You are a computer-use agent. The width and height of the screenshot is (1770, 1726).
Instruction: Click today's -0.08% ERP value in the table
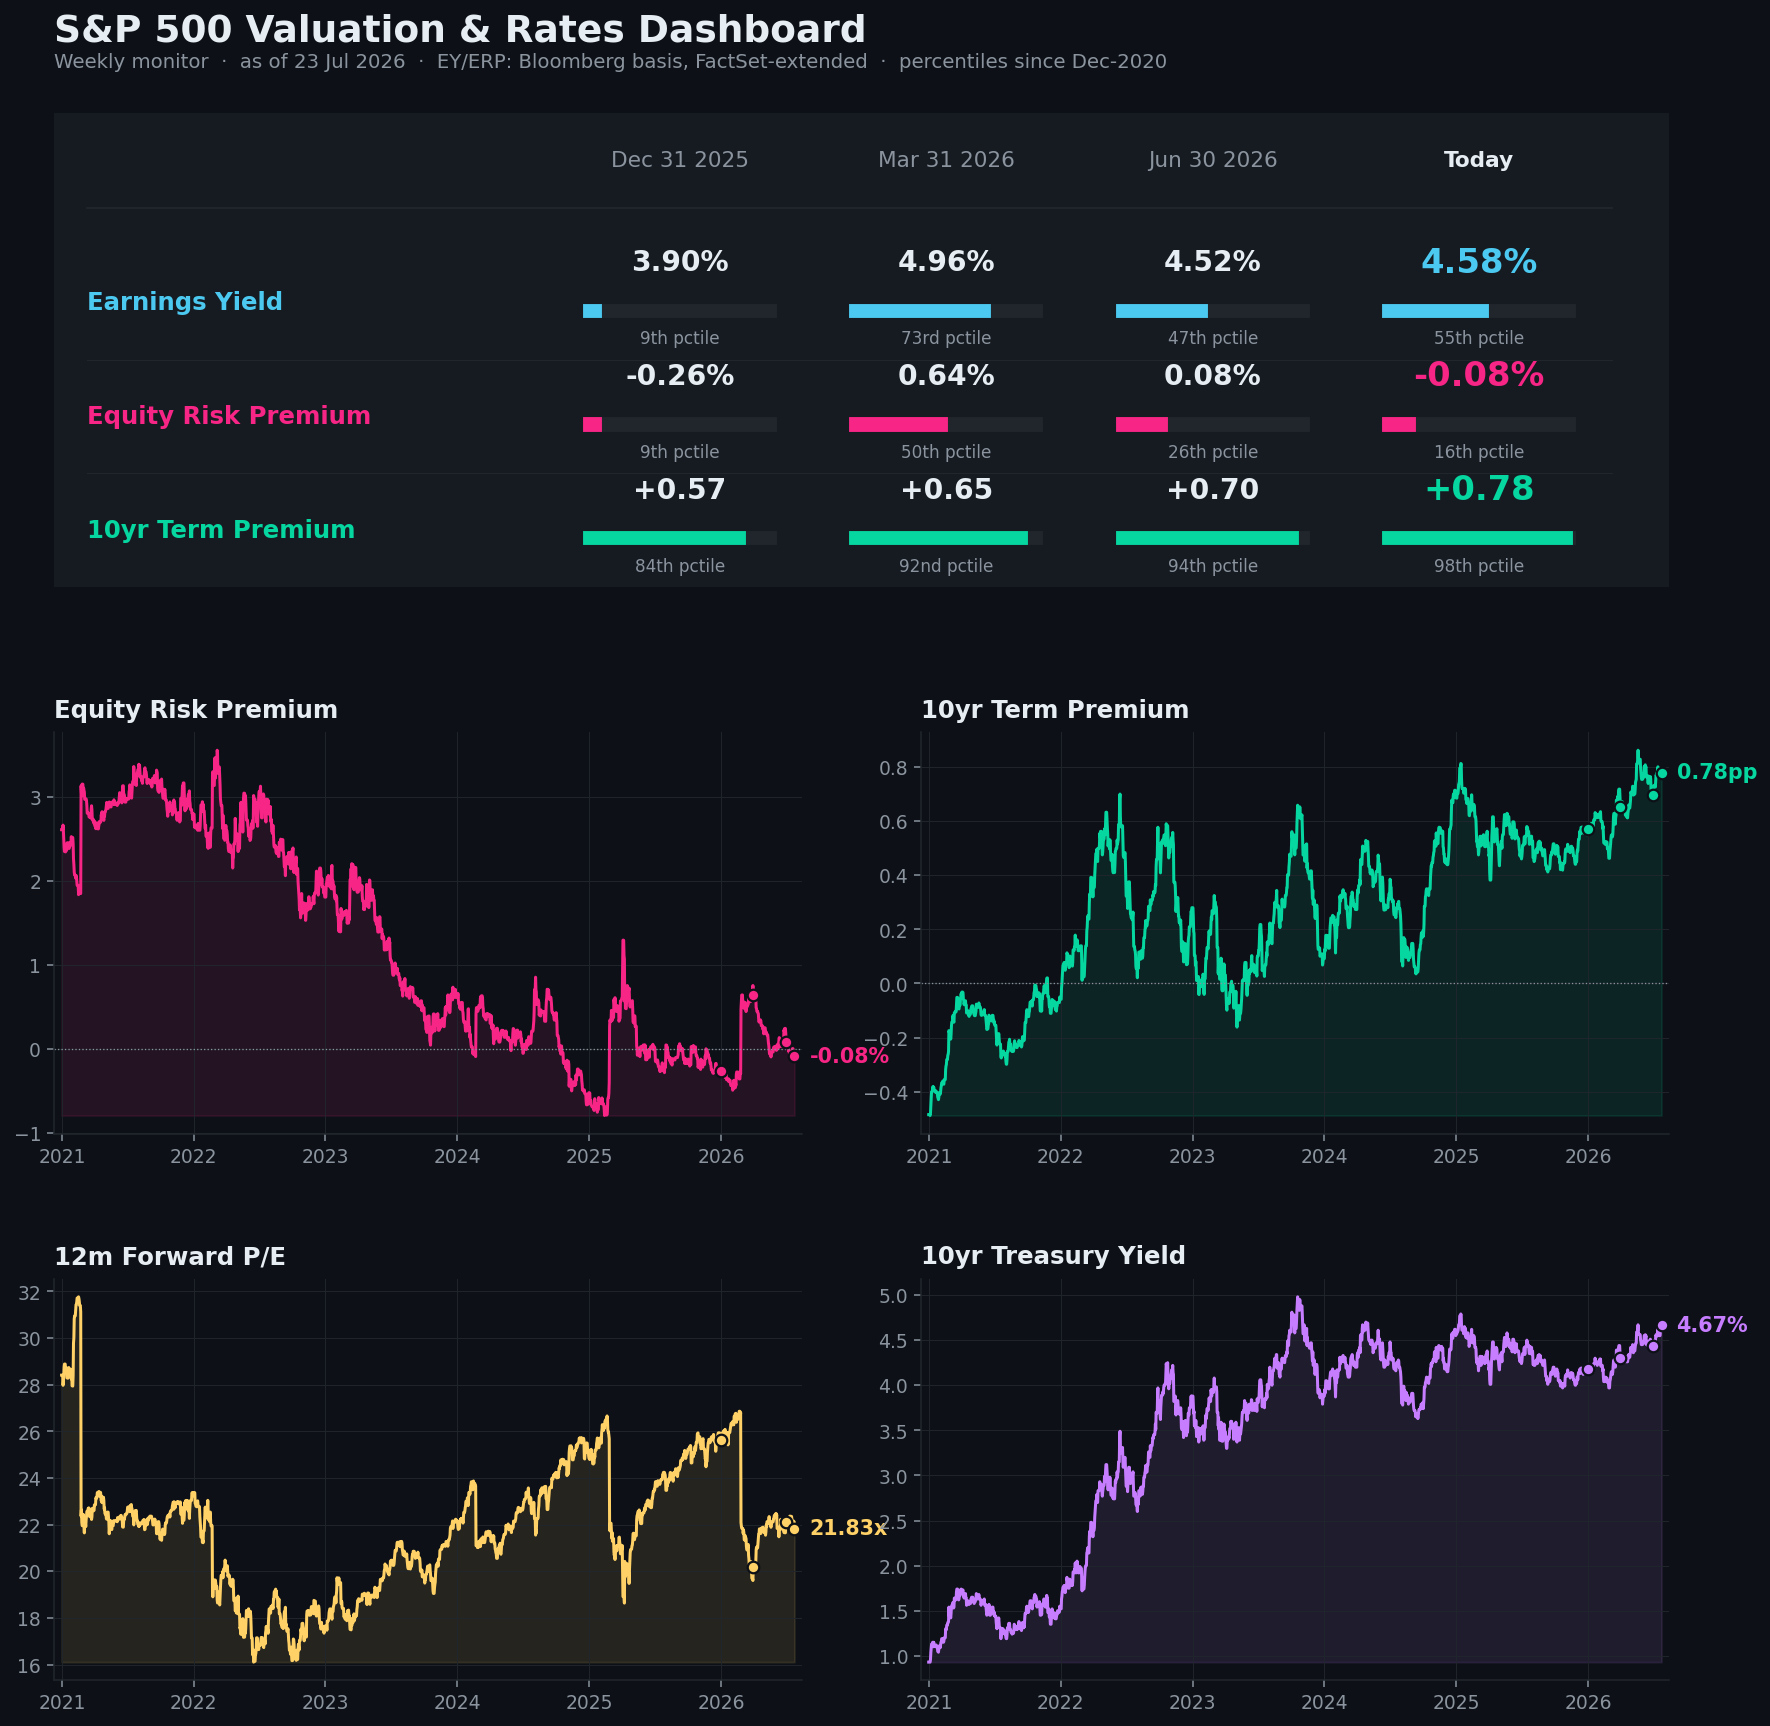pos(1479,375)
